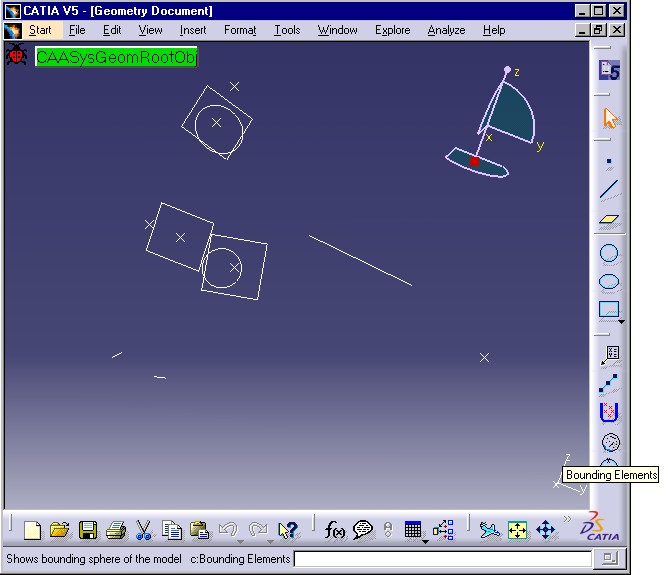This screenshot has height=575, width=668.
Task: Expand the design table flyout arrow
Action: pos(425,542)
